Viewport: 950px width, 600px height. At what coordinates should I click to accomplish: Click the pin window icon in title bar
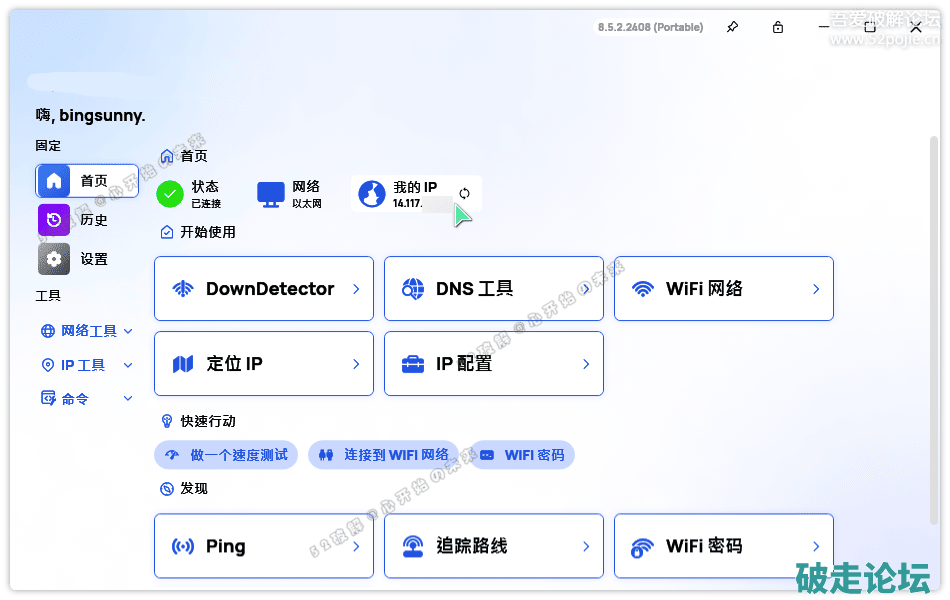732,27
